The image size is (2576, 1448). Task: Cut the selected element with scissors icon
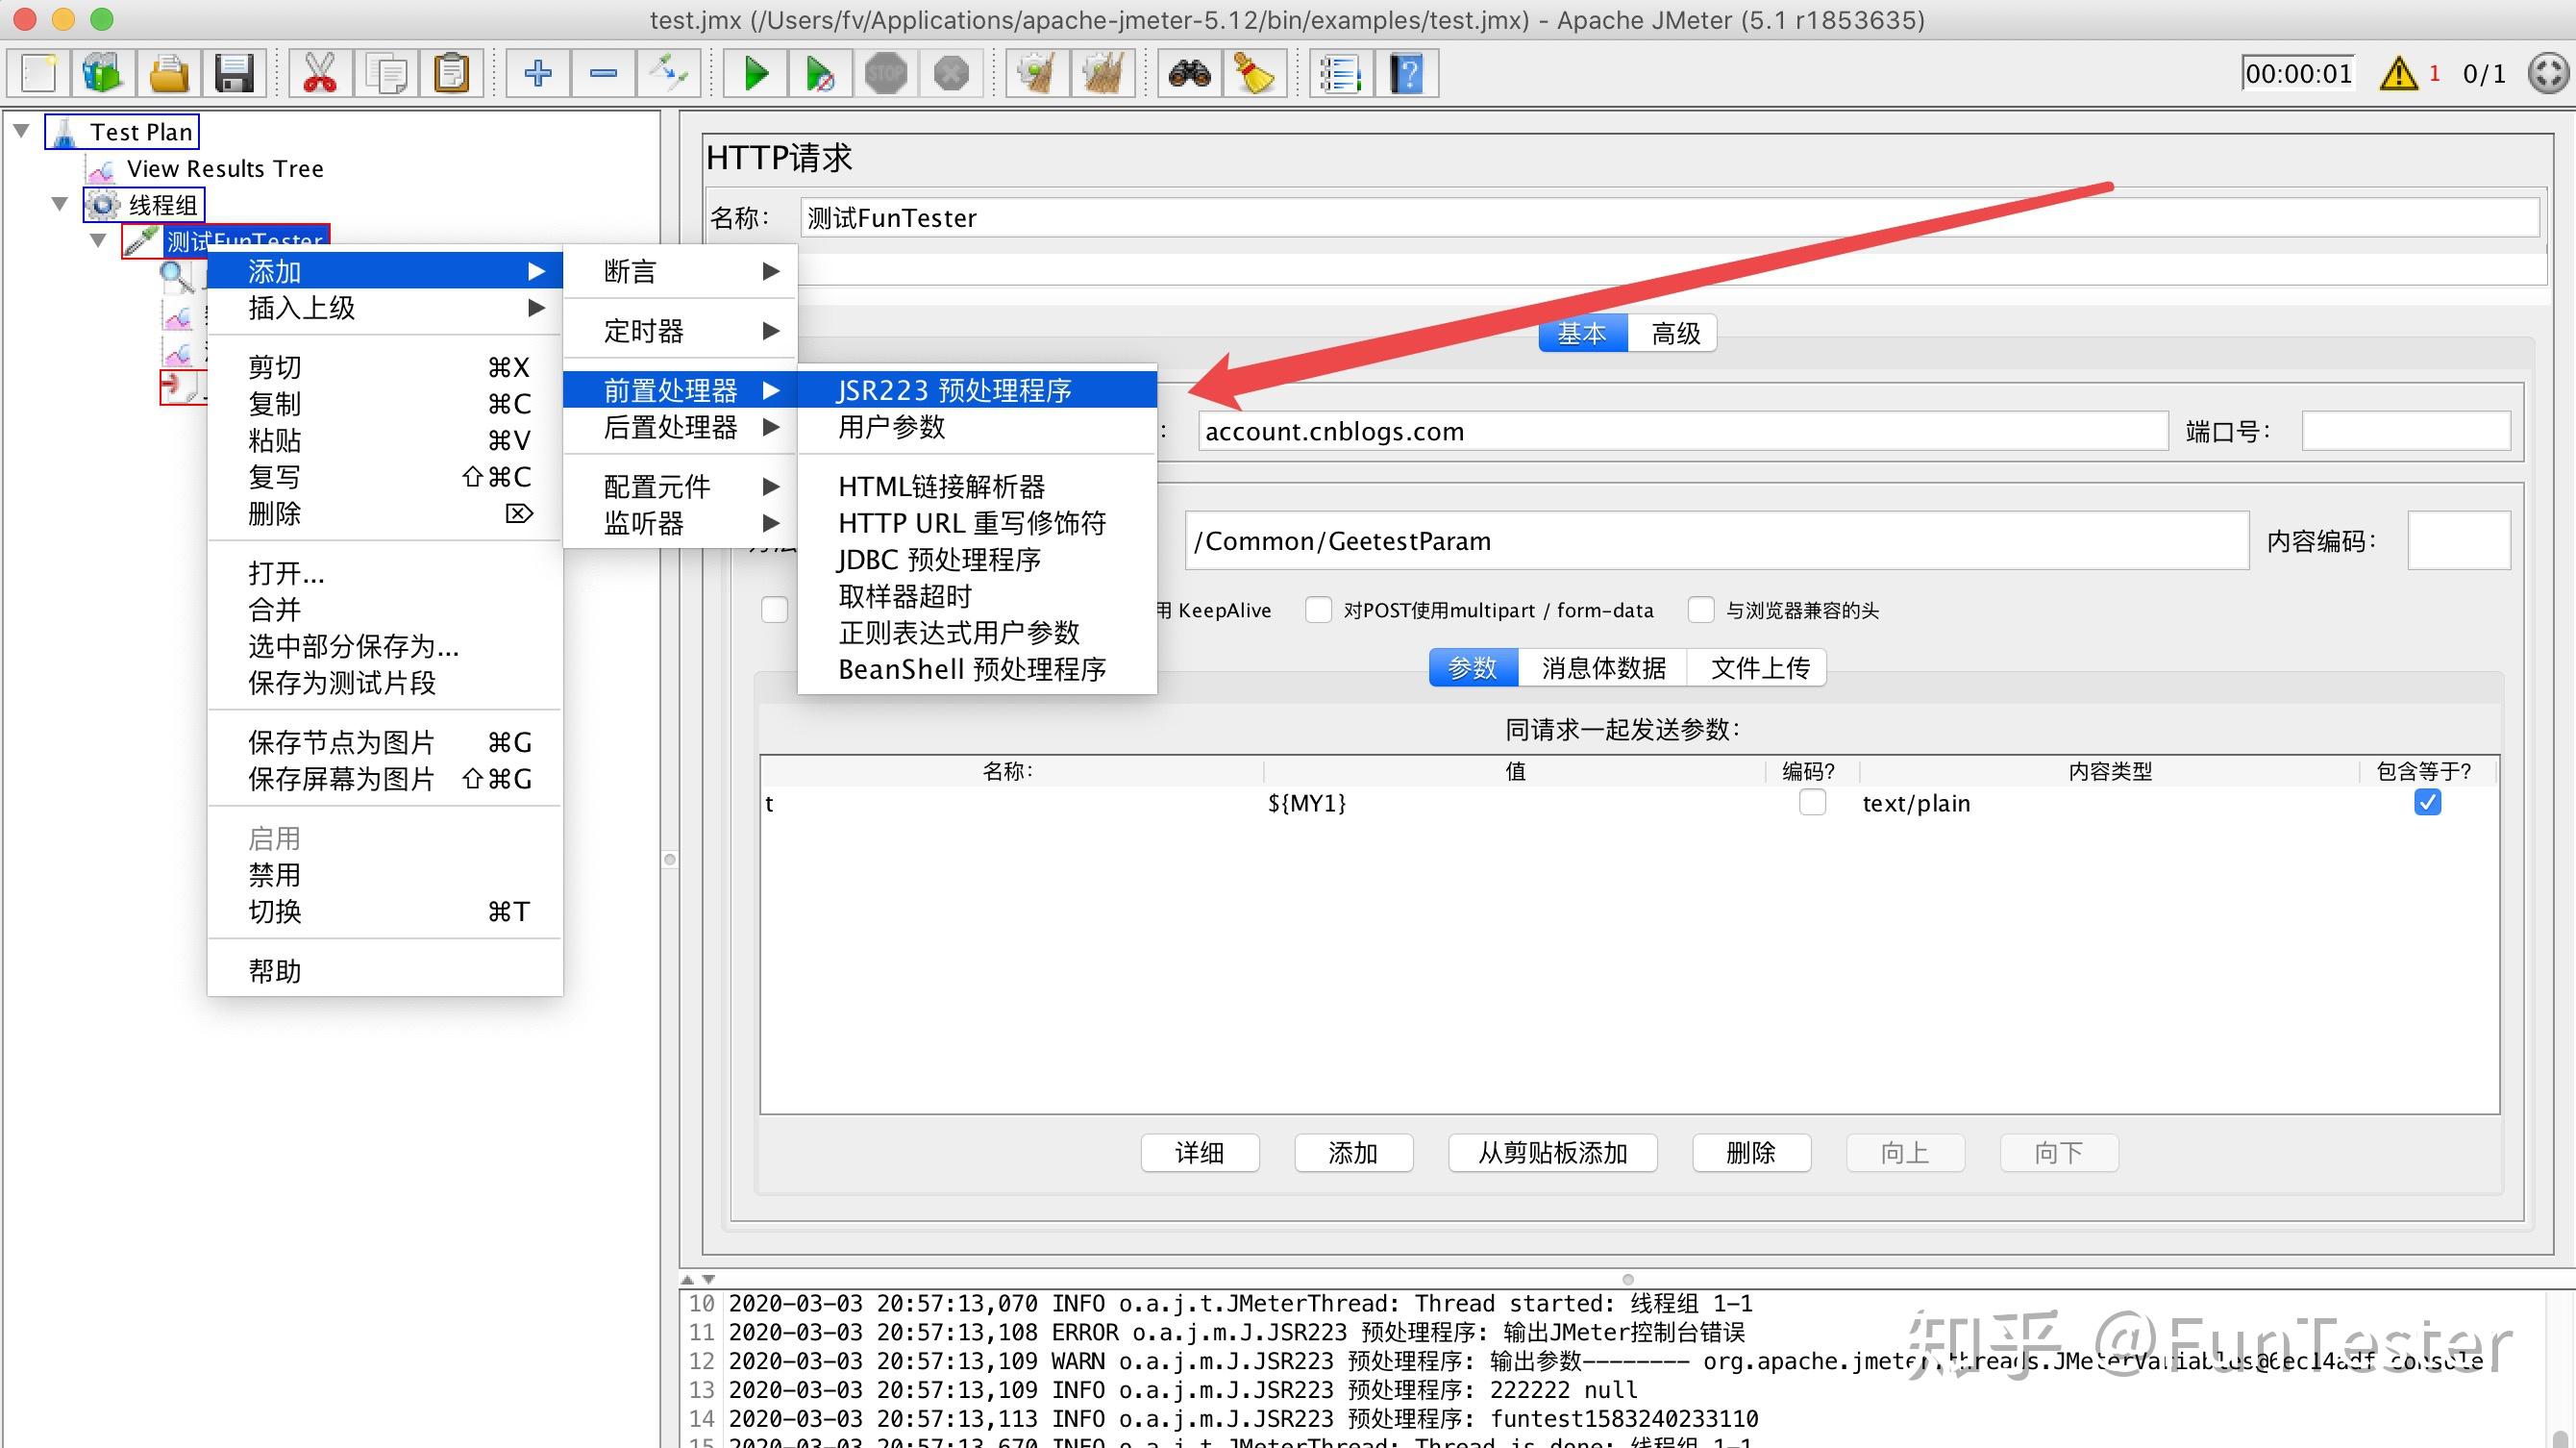(318, 72)
